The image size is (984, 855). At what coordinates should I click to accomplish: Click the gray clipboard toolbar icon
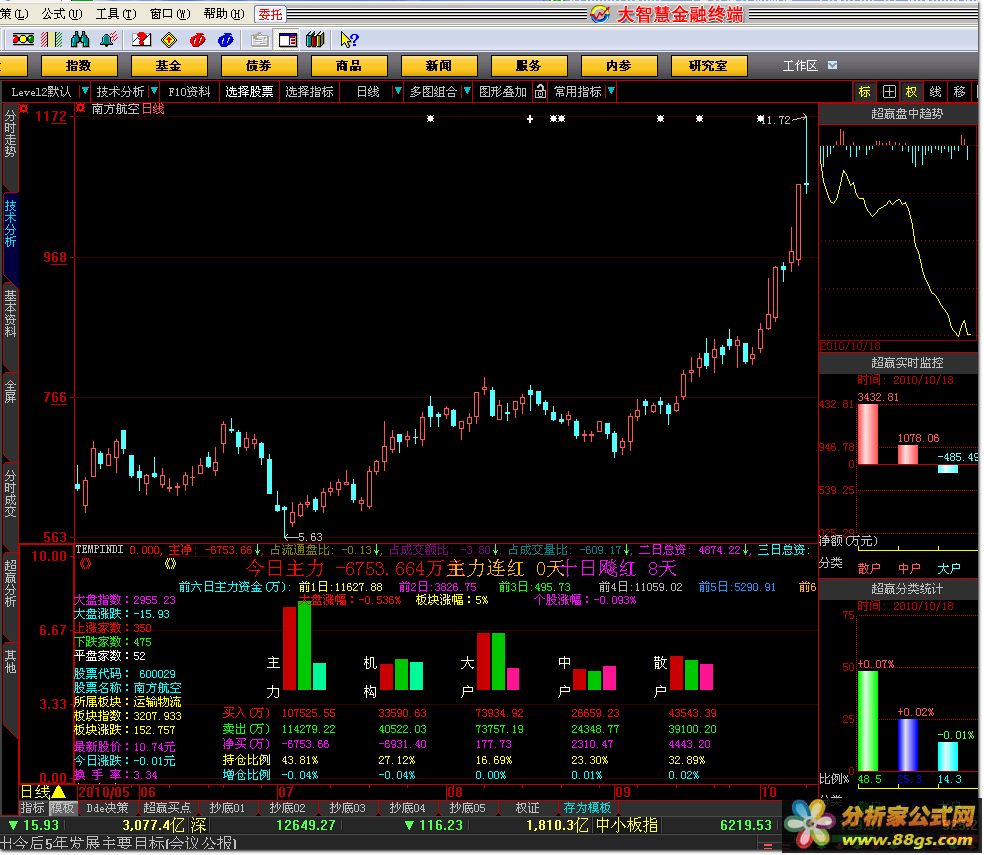[x=259, y=40]
